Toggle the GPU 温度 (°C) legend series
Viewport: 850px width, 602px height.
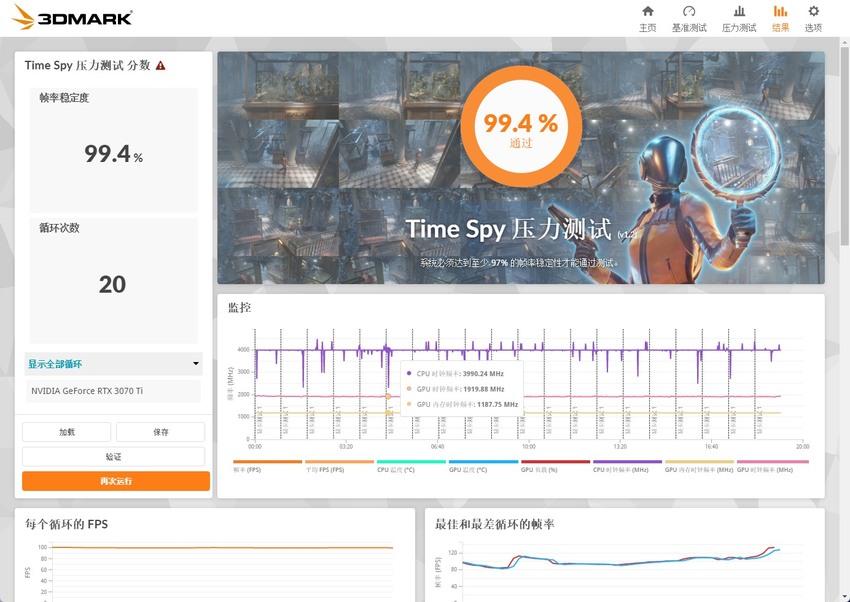(483, 467)
